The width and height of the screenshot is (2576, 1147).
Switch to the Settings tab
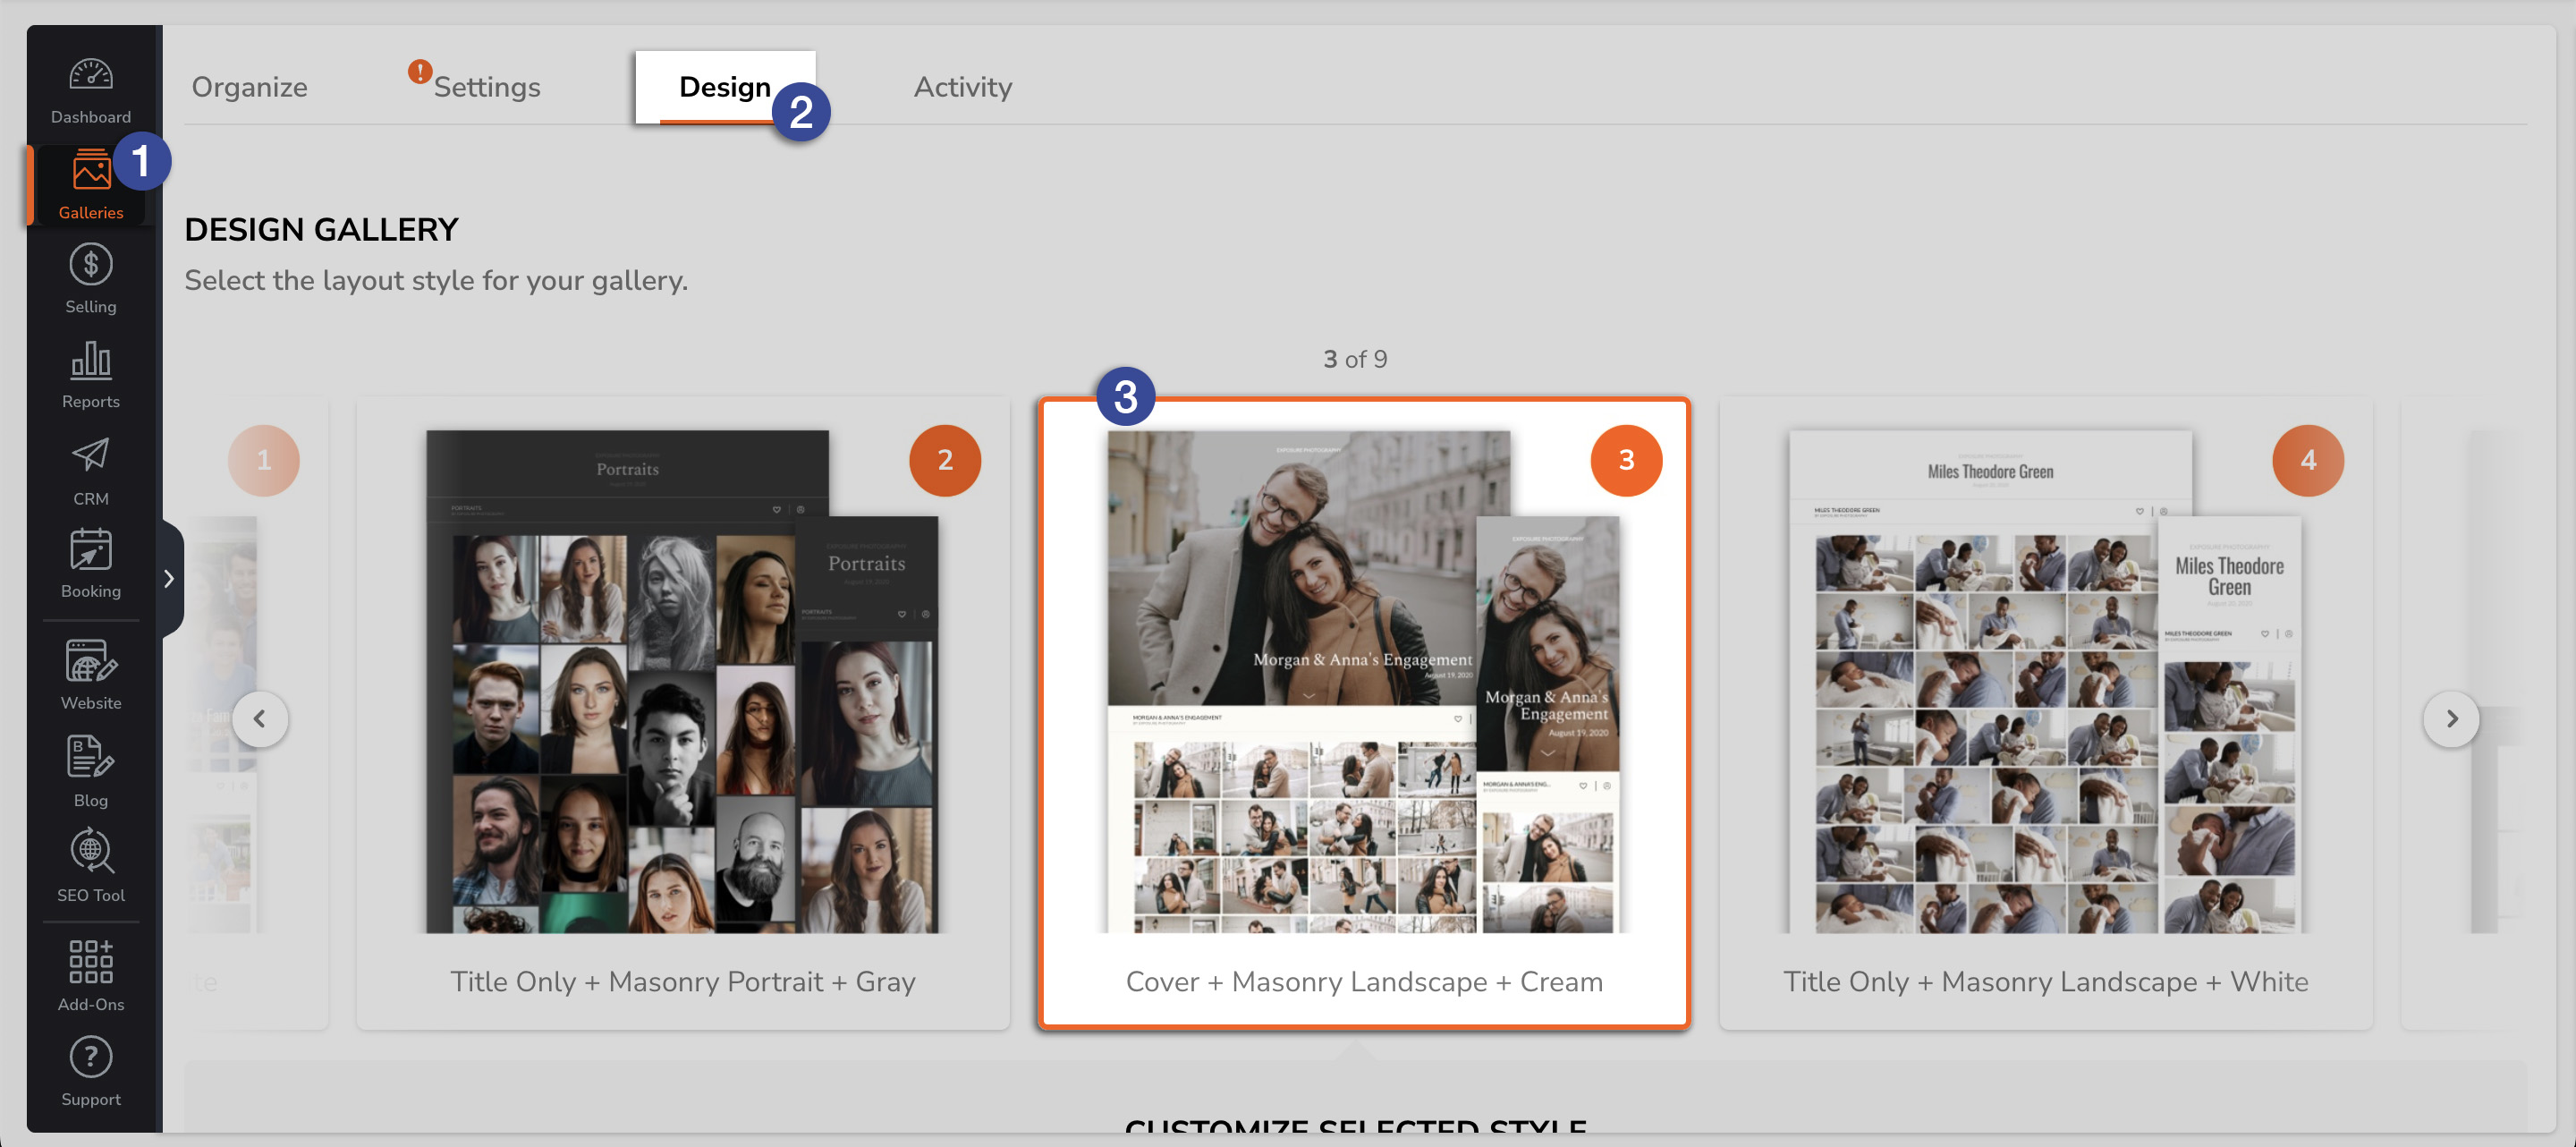tap(486, 87)
